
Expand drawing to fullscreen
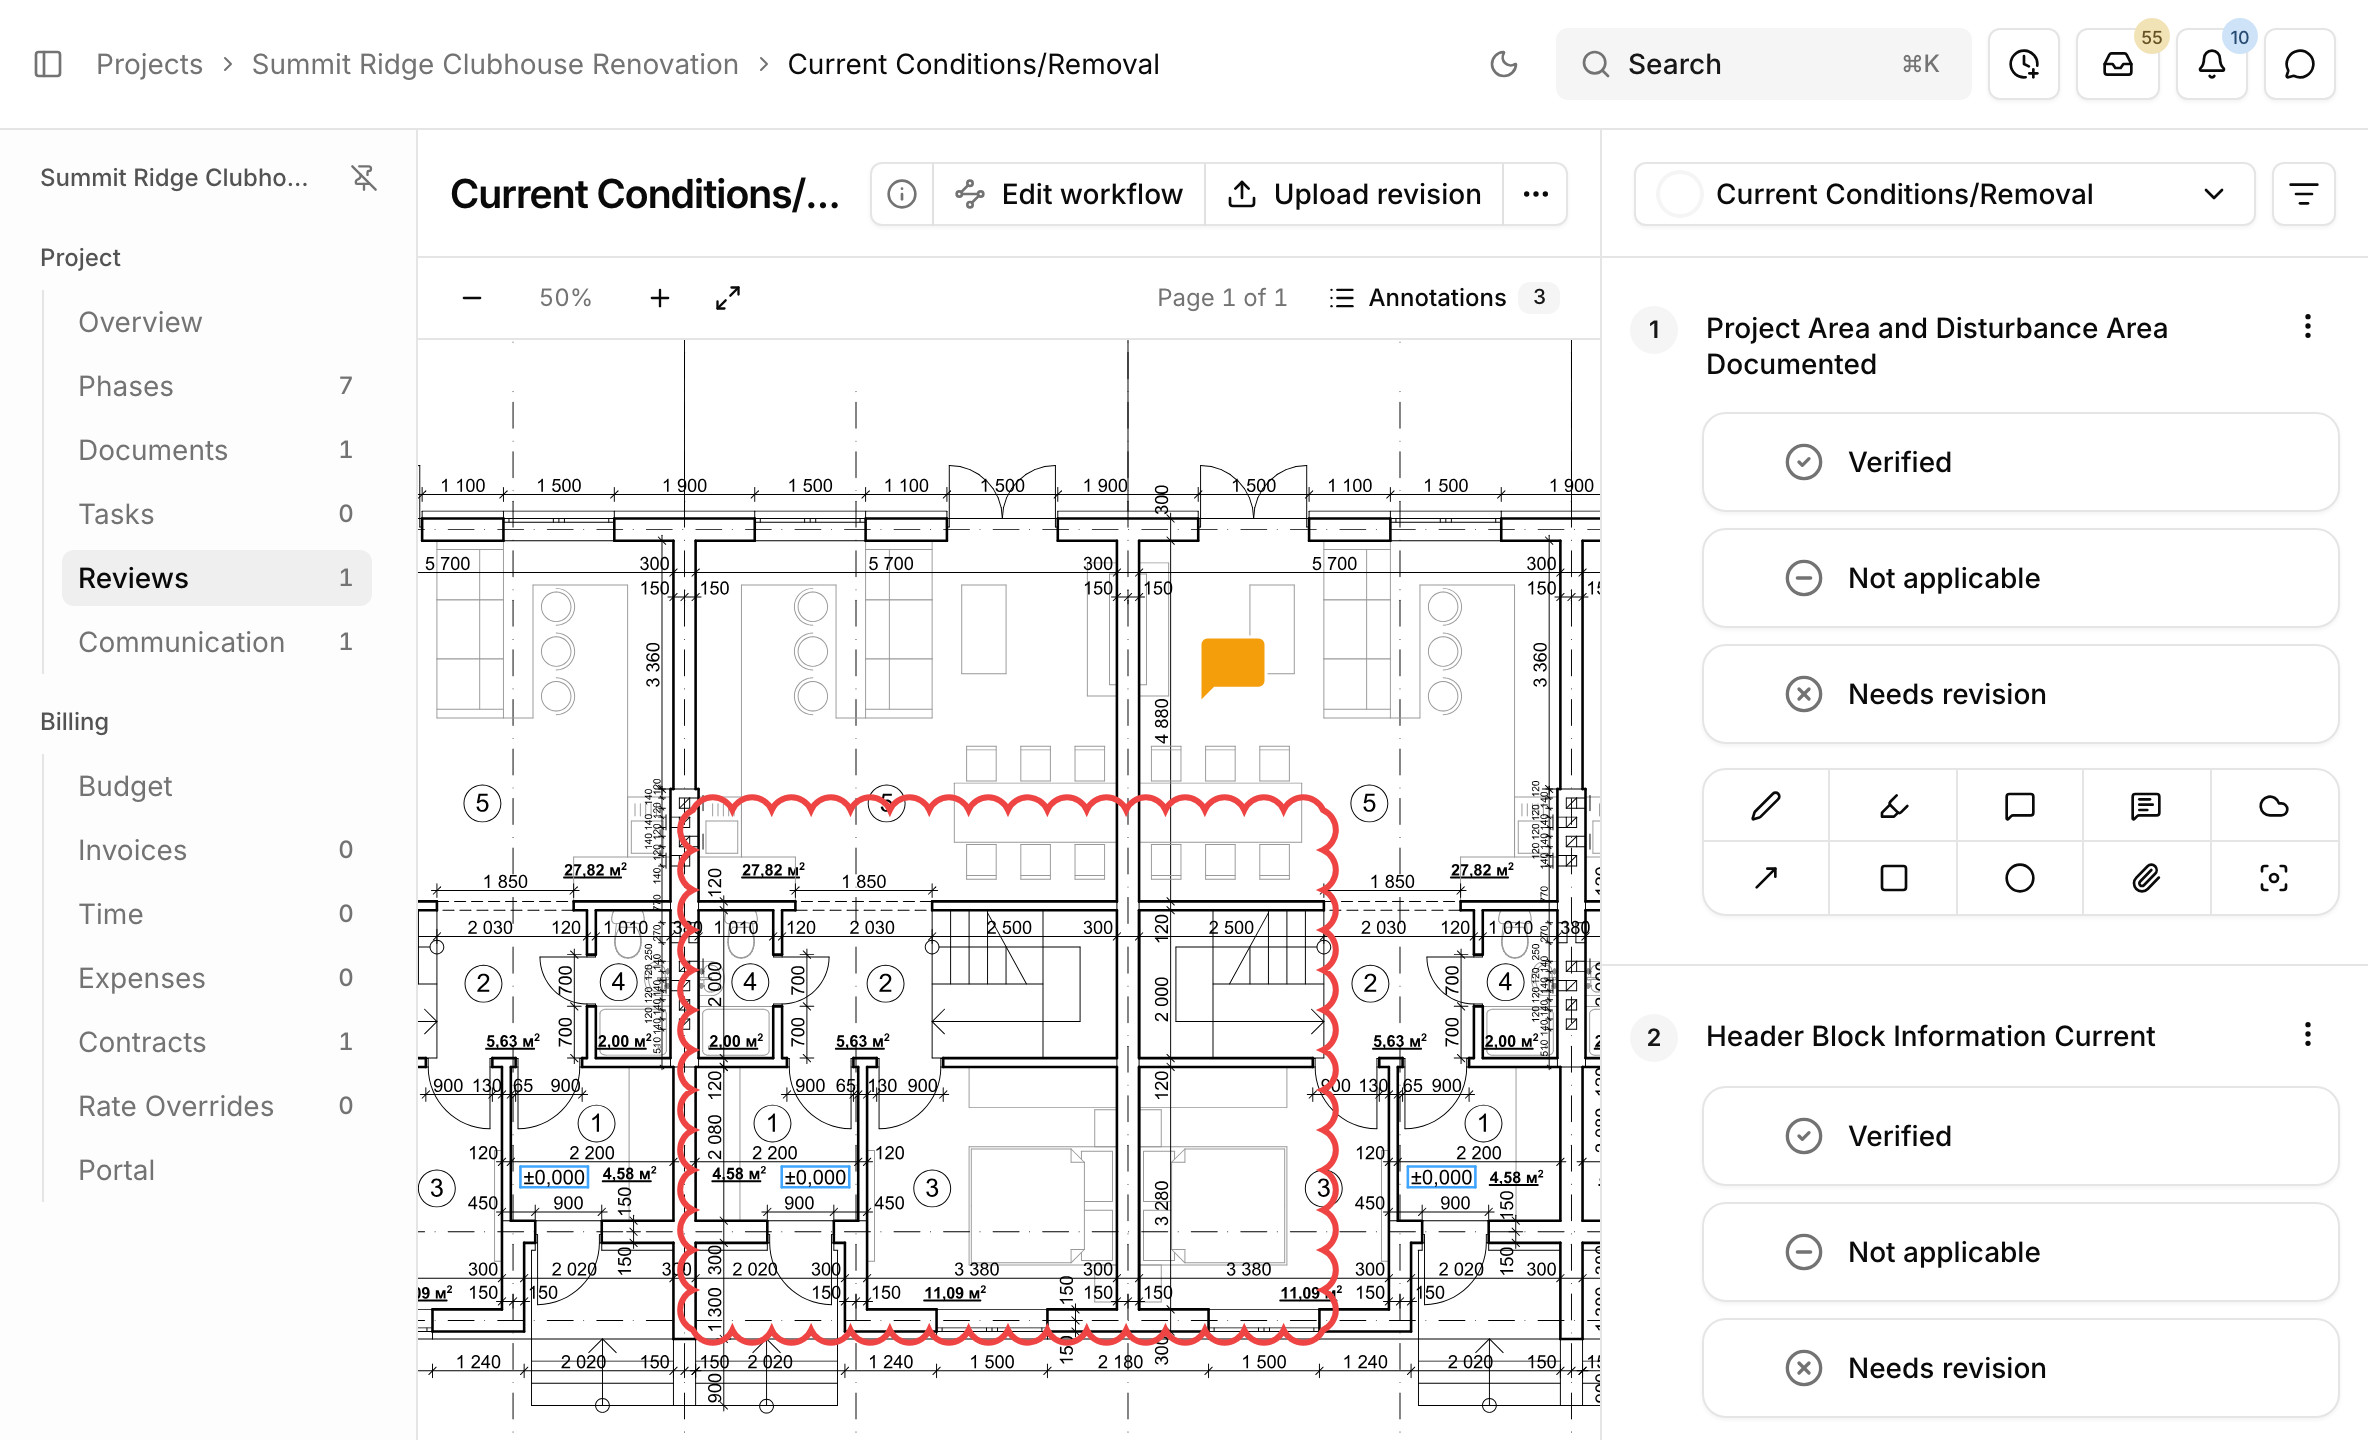click(x=728, y=298)
